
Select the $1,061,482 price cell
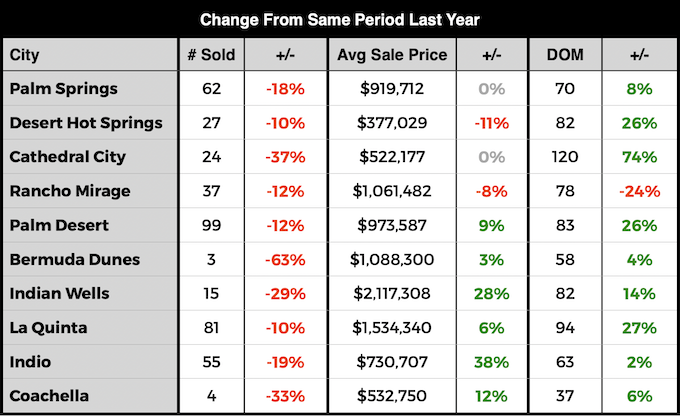pyautogui.click(x=392, y=191)
